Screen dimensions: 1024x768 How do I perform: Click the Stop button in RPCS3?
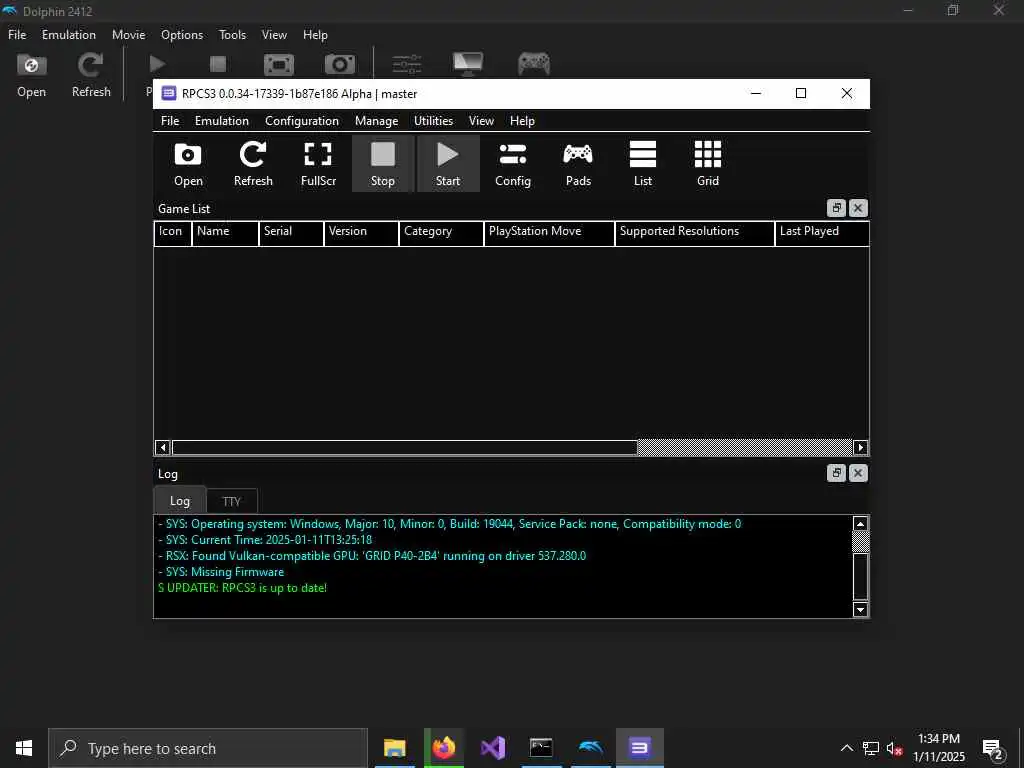383,163
